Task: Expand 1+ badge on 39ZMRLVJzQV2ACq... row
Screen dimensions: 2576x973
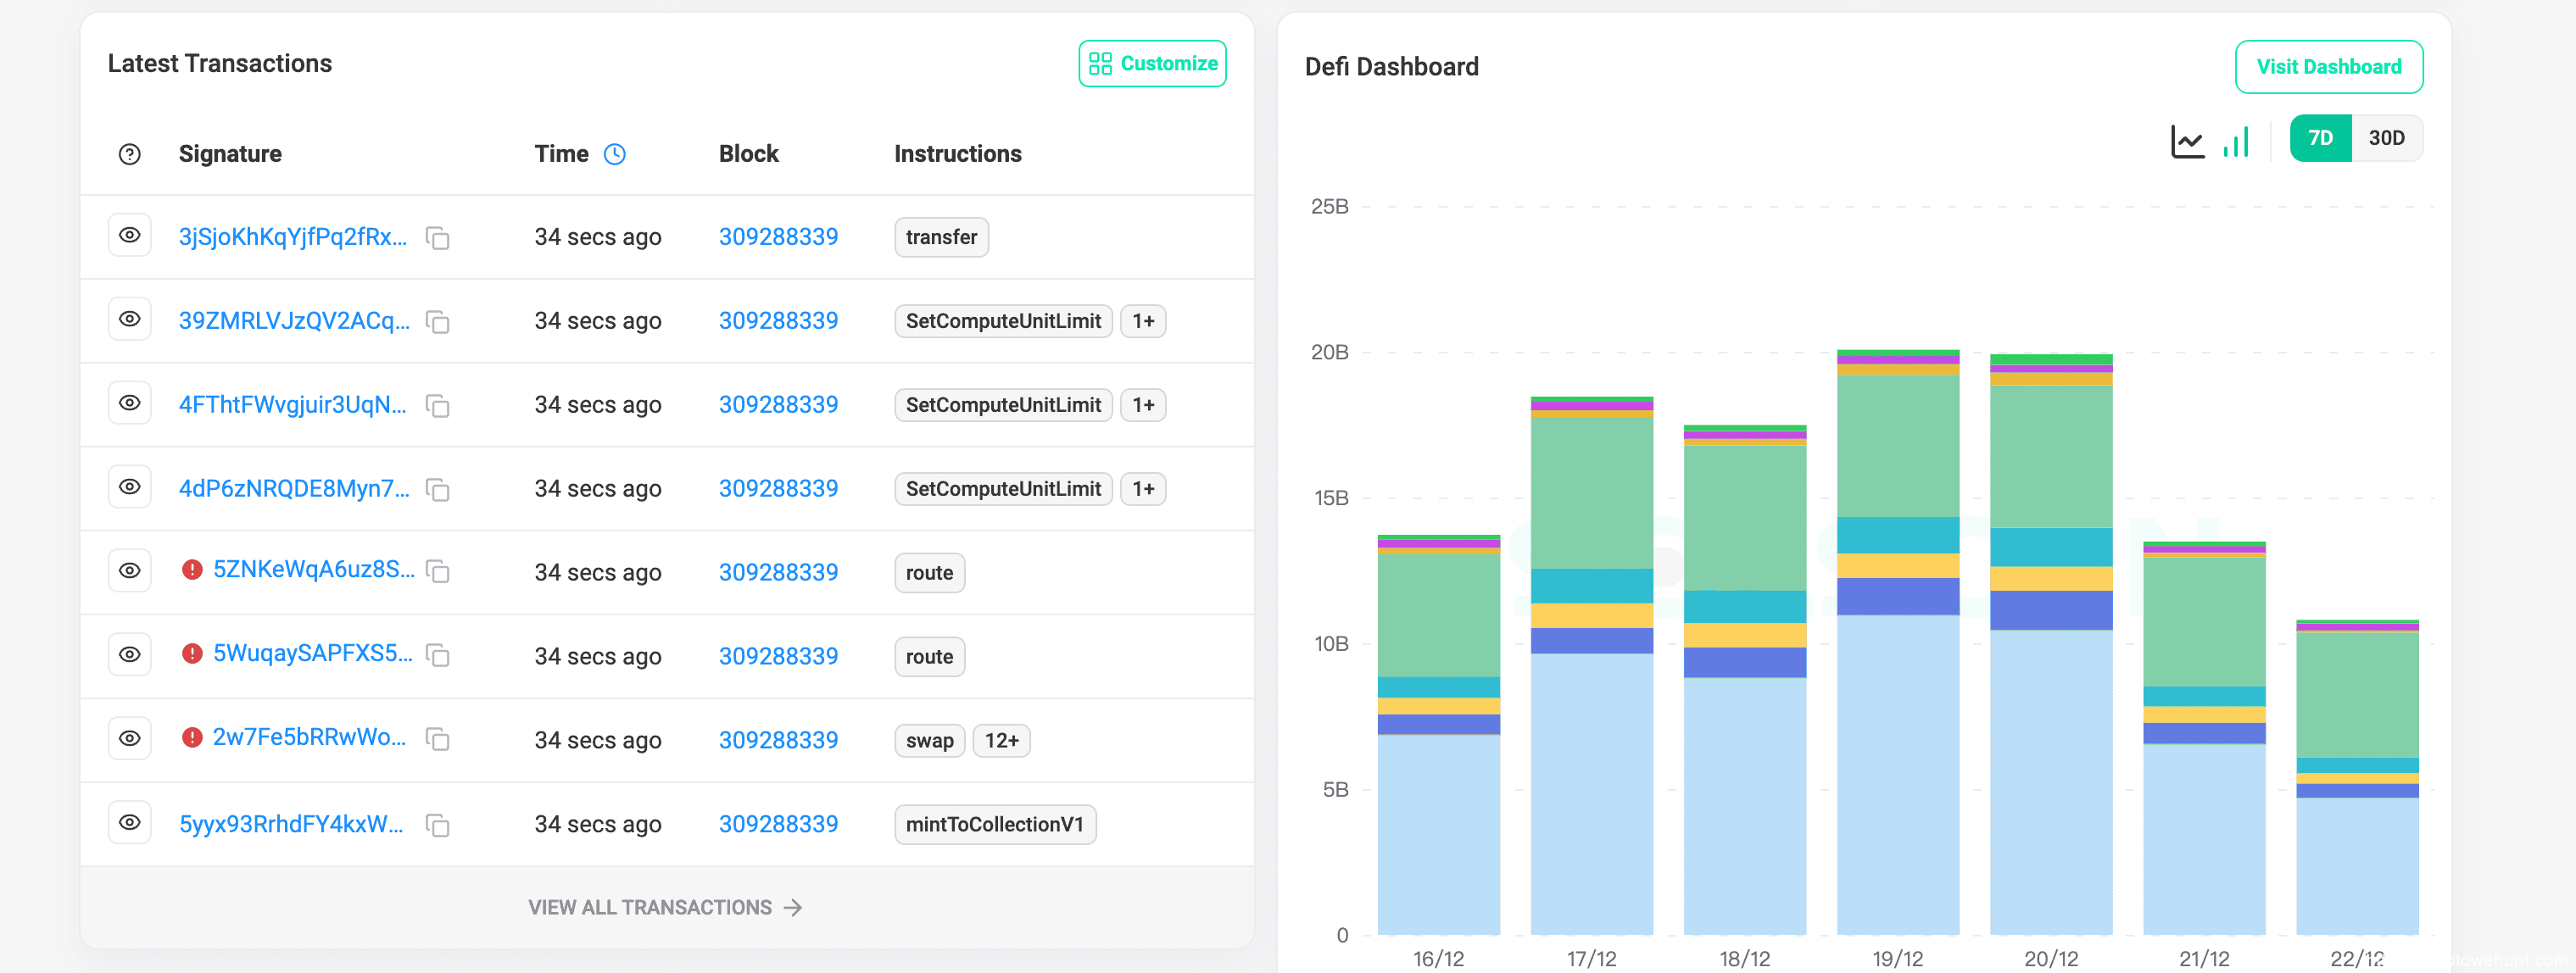Action: [1142, 321]
